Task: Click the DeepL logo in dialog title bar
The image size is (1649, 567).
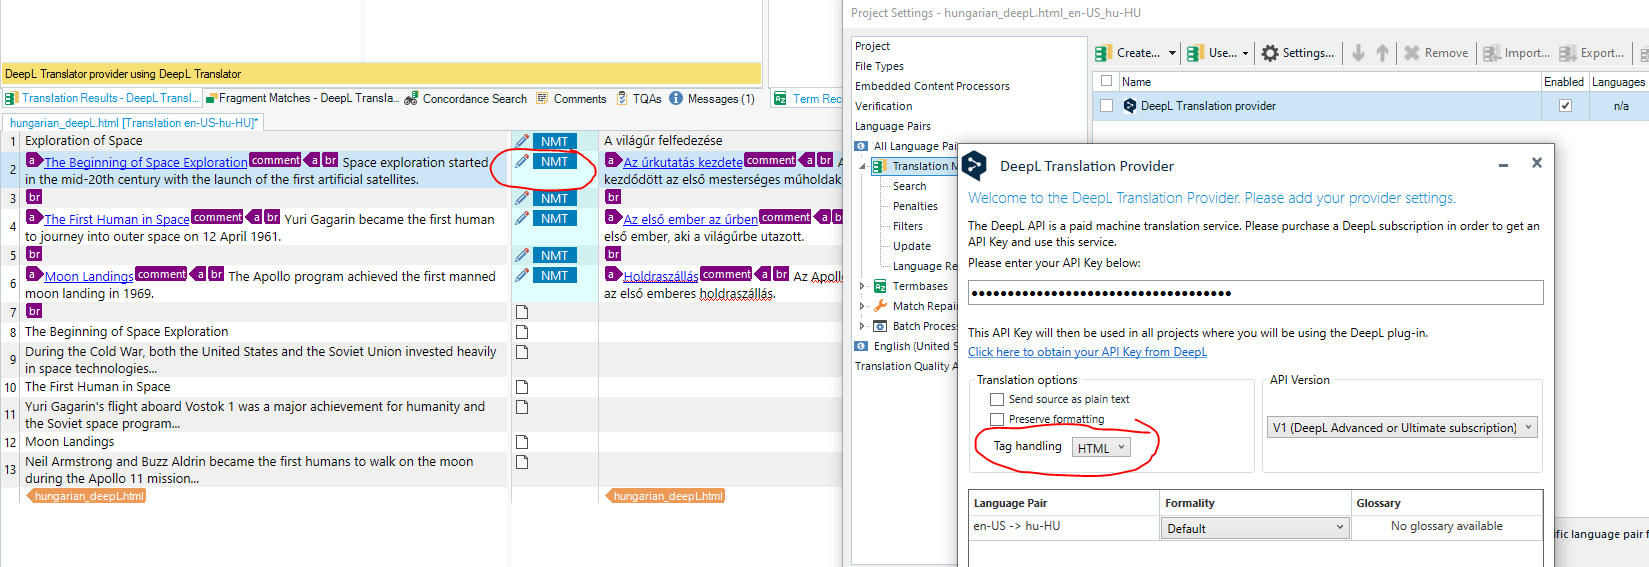Action: (x=976, y=166)
